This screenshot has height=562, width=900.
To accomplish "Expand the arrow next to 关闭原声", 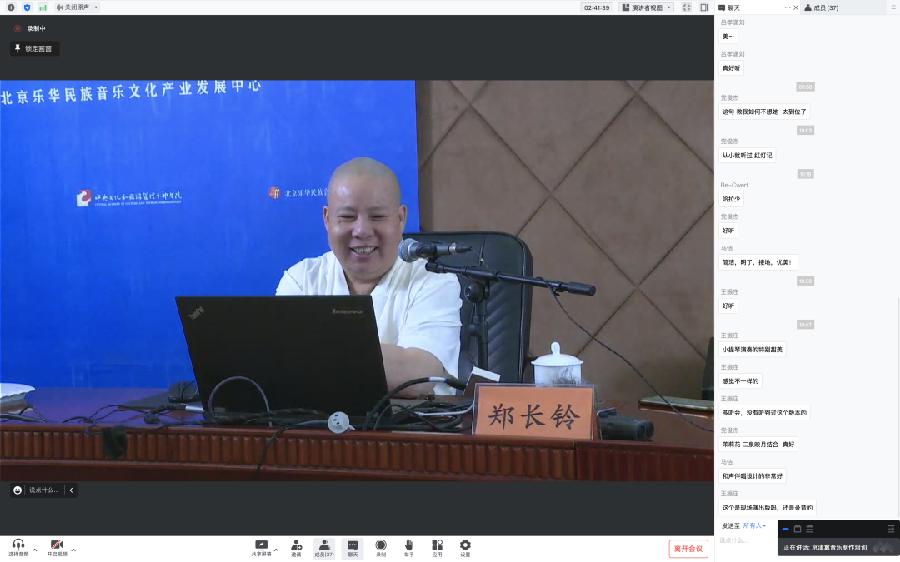I will [95, 7].
